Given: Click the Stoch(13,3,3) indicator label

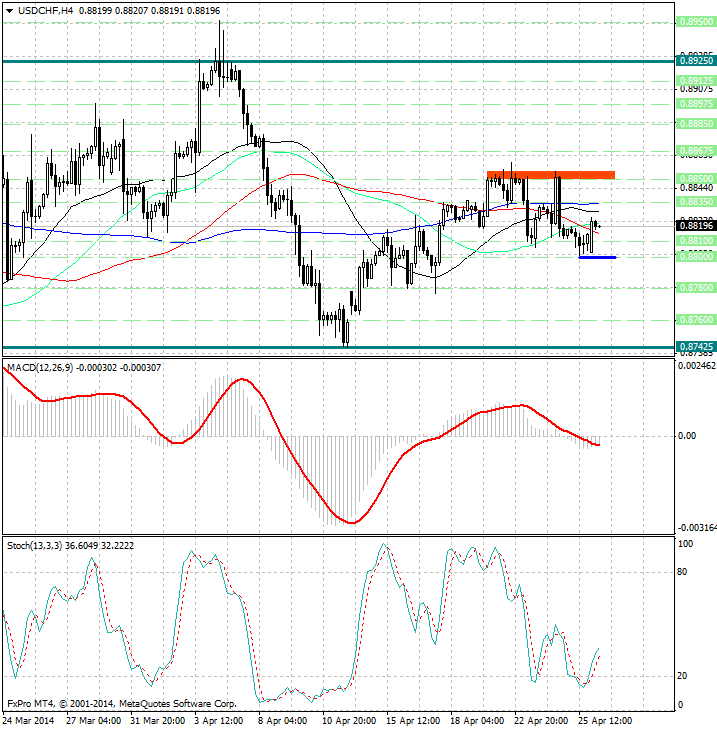Looking at the screenshot, I should 36,545.
